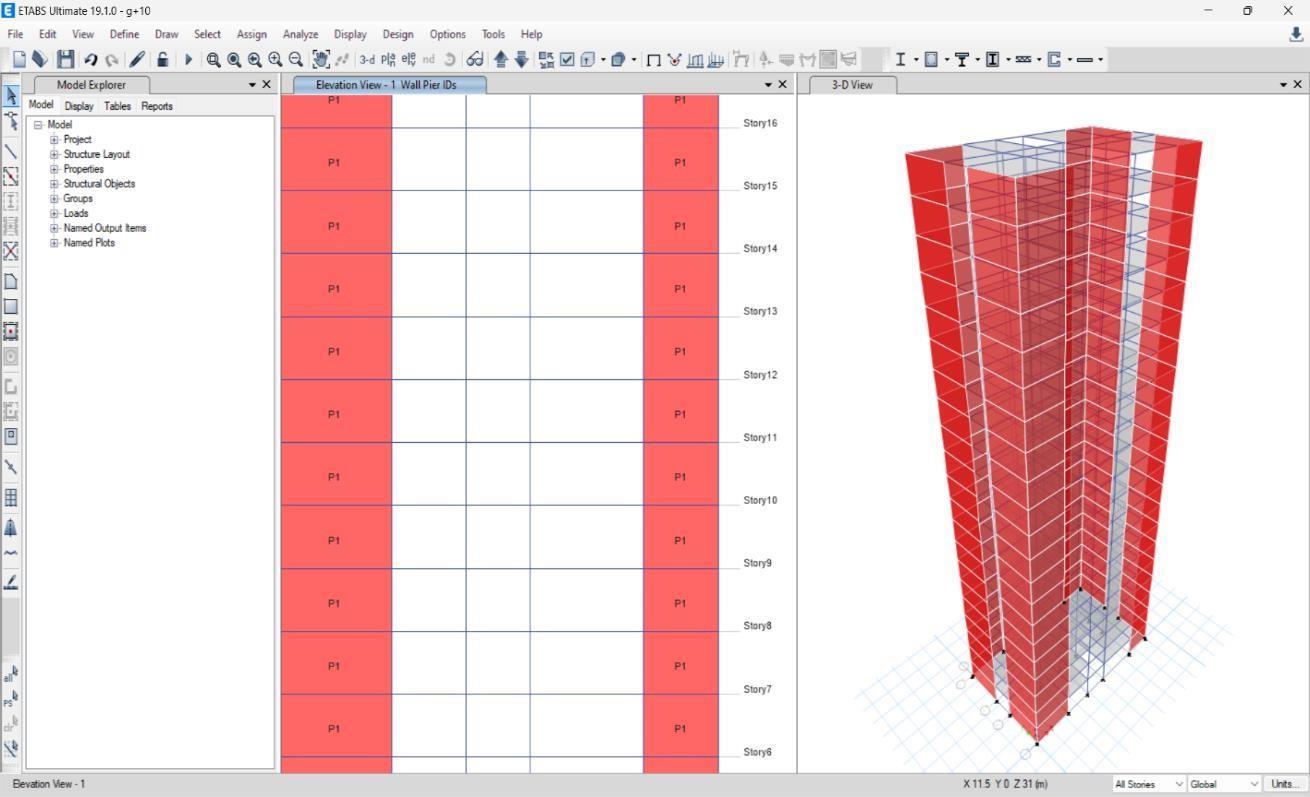Click the Intersecting Line Select icon
Viewport: 1310px width, 797px height.
click(11, 748)
